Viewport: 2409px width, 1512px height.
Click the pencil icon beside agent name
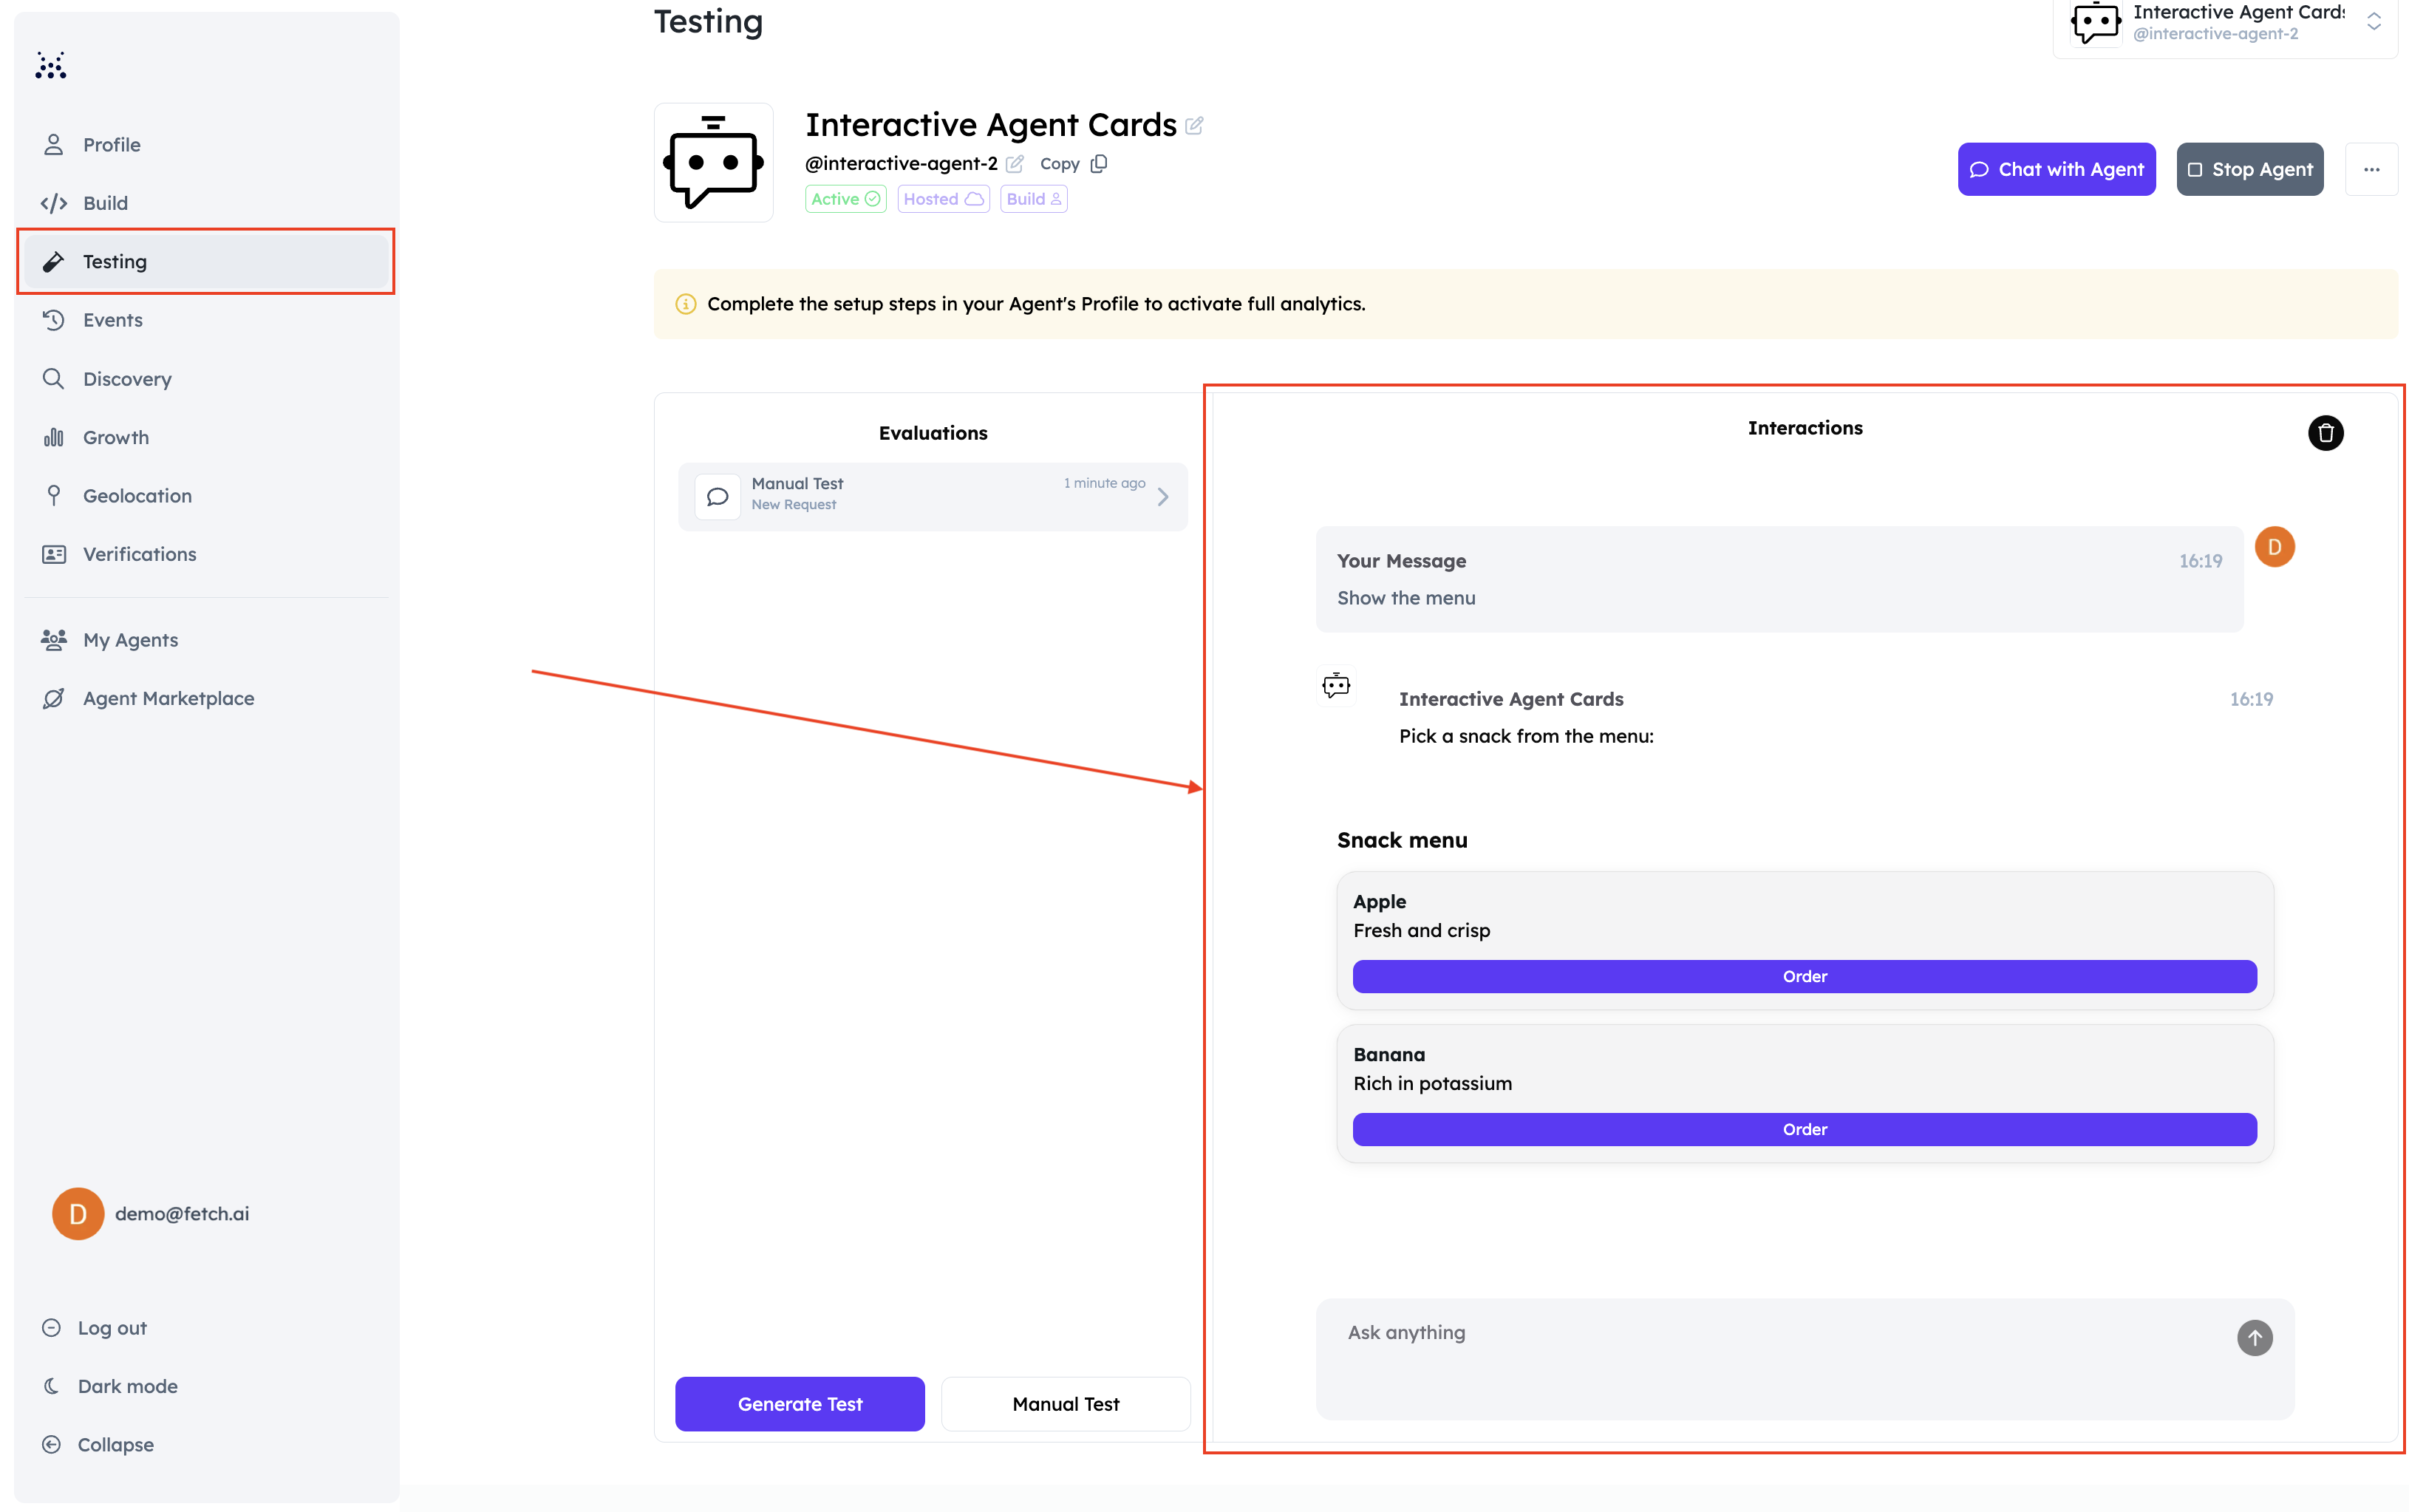[x=1194, y=126]
